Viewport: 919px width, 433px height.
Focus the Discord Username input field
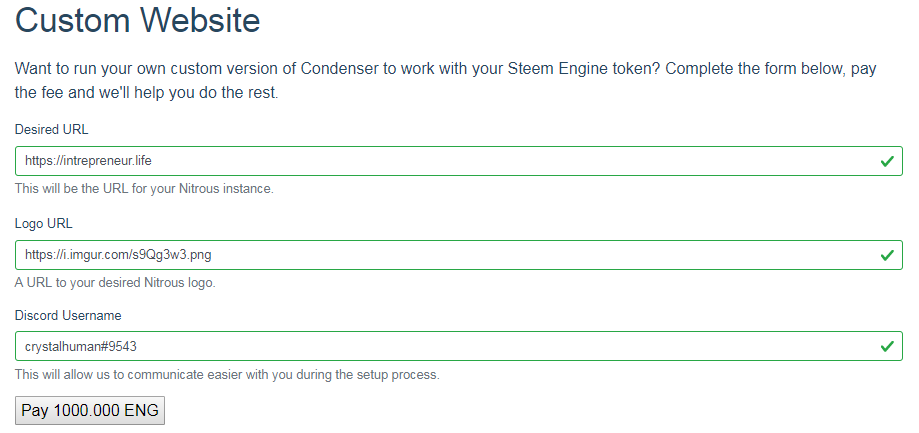pos(500,346)
